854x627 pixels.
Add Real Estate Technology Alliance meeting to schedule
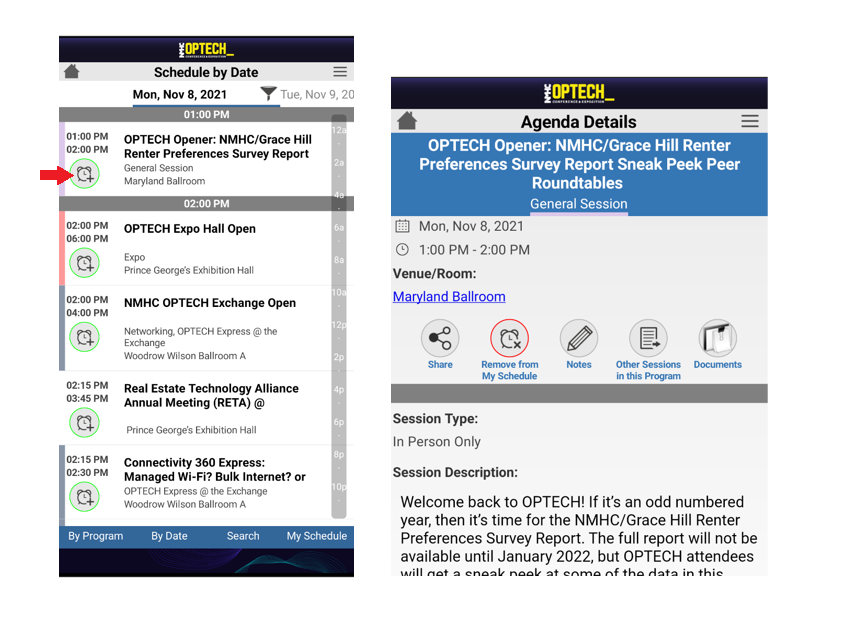point(84,423)
